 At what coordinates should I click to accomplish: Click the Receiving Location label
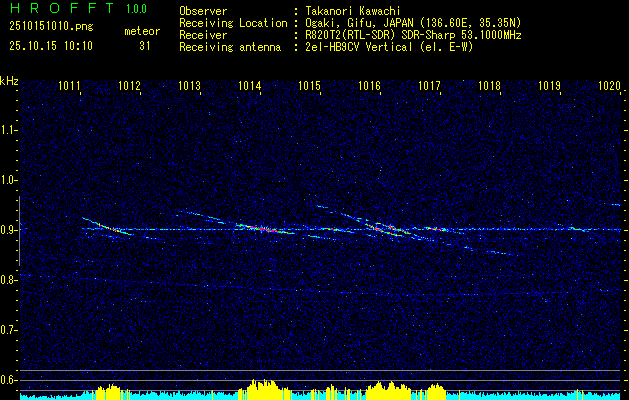(x=233, y=23)
